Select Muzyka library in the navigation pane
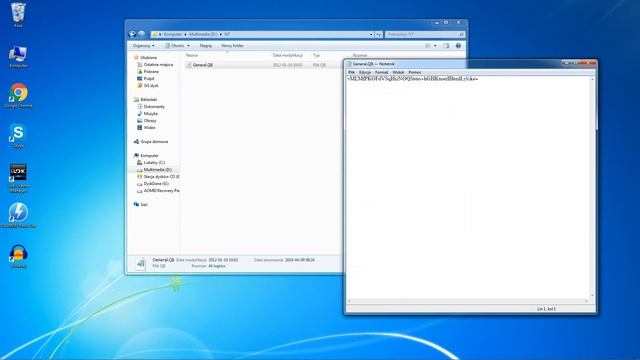The height and width of the screenshot is (360, 640). pos(151,113)
